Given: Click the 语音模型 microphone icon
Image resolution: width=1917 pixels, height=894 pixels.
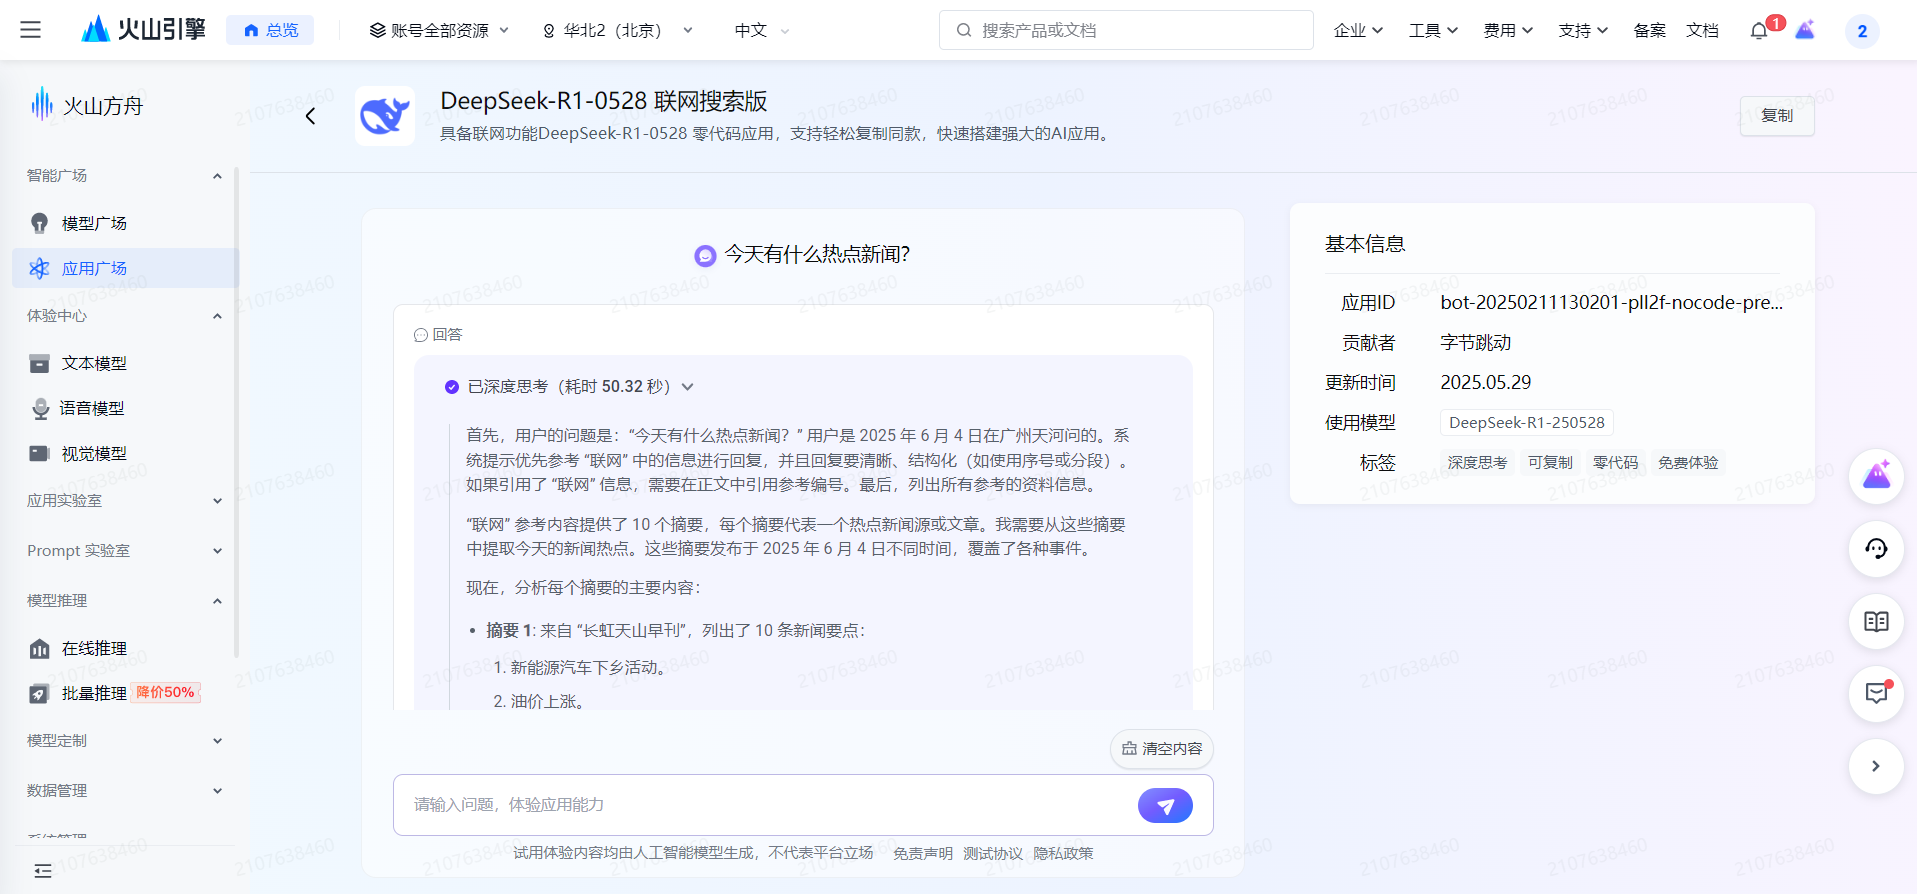Looking at the screenshot, I should 40,408.
